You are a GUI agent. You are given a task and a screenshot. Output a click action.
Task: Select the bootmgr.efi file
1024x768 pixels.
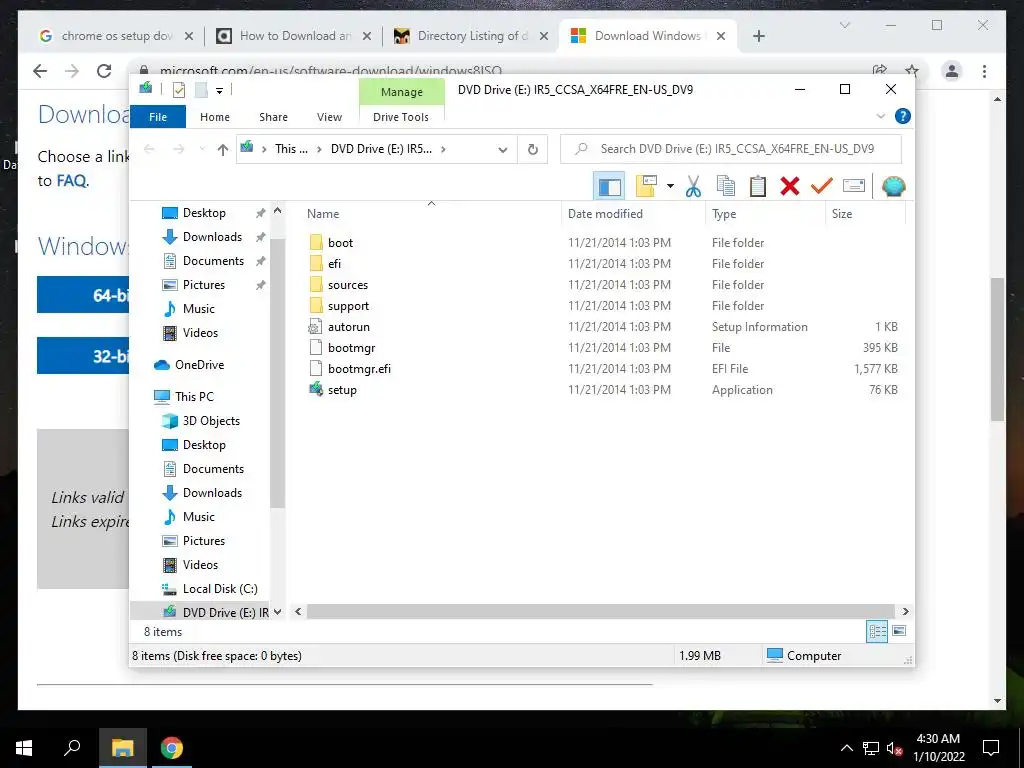click(x=359, y=369)
